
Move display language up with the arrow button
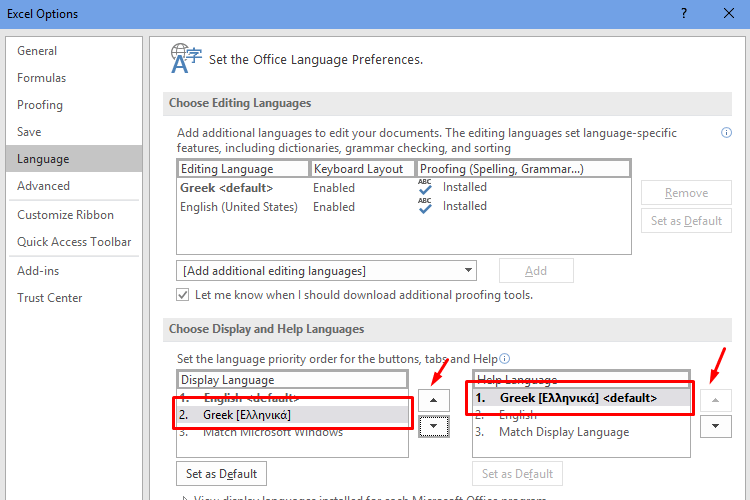tap(433, 400)
